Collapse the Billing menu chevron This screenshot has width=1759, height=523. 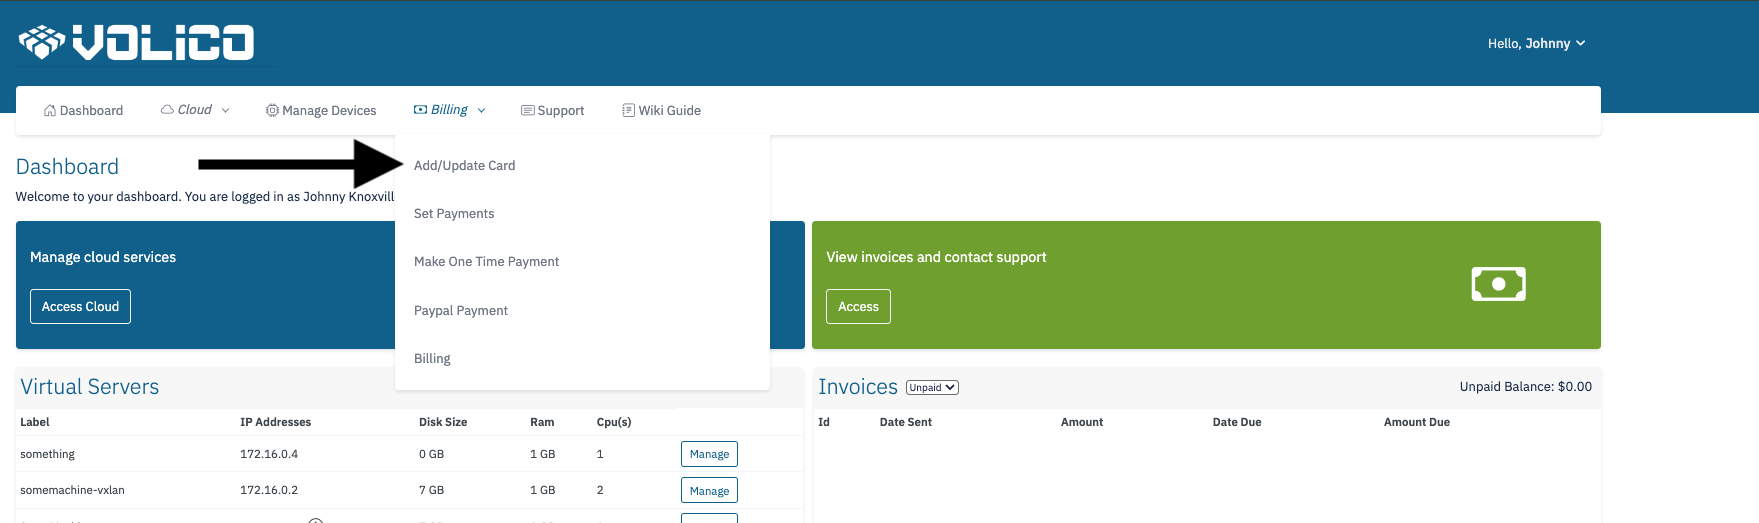pyautogui.click(x=481, y=111)
